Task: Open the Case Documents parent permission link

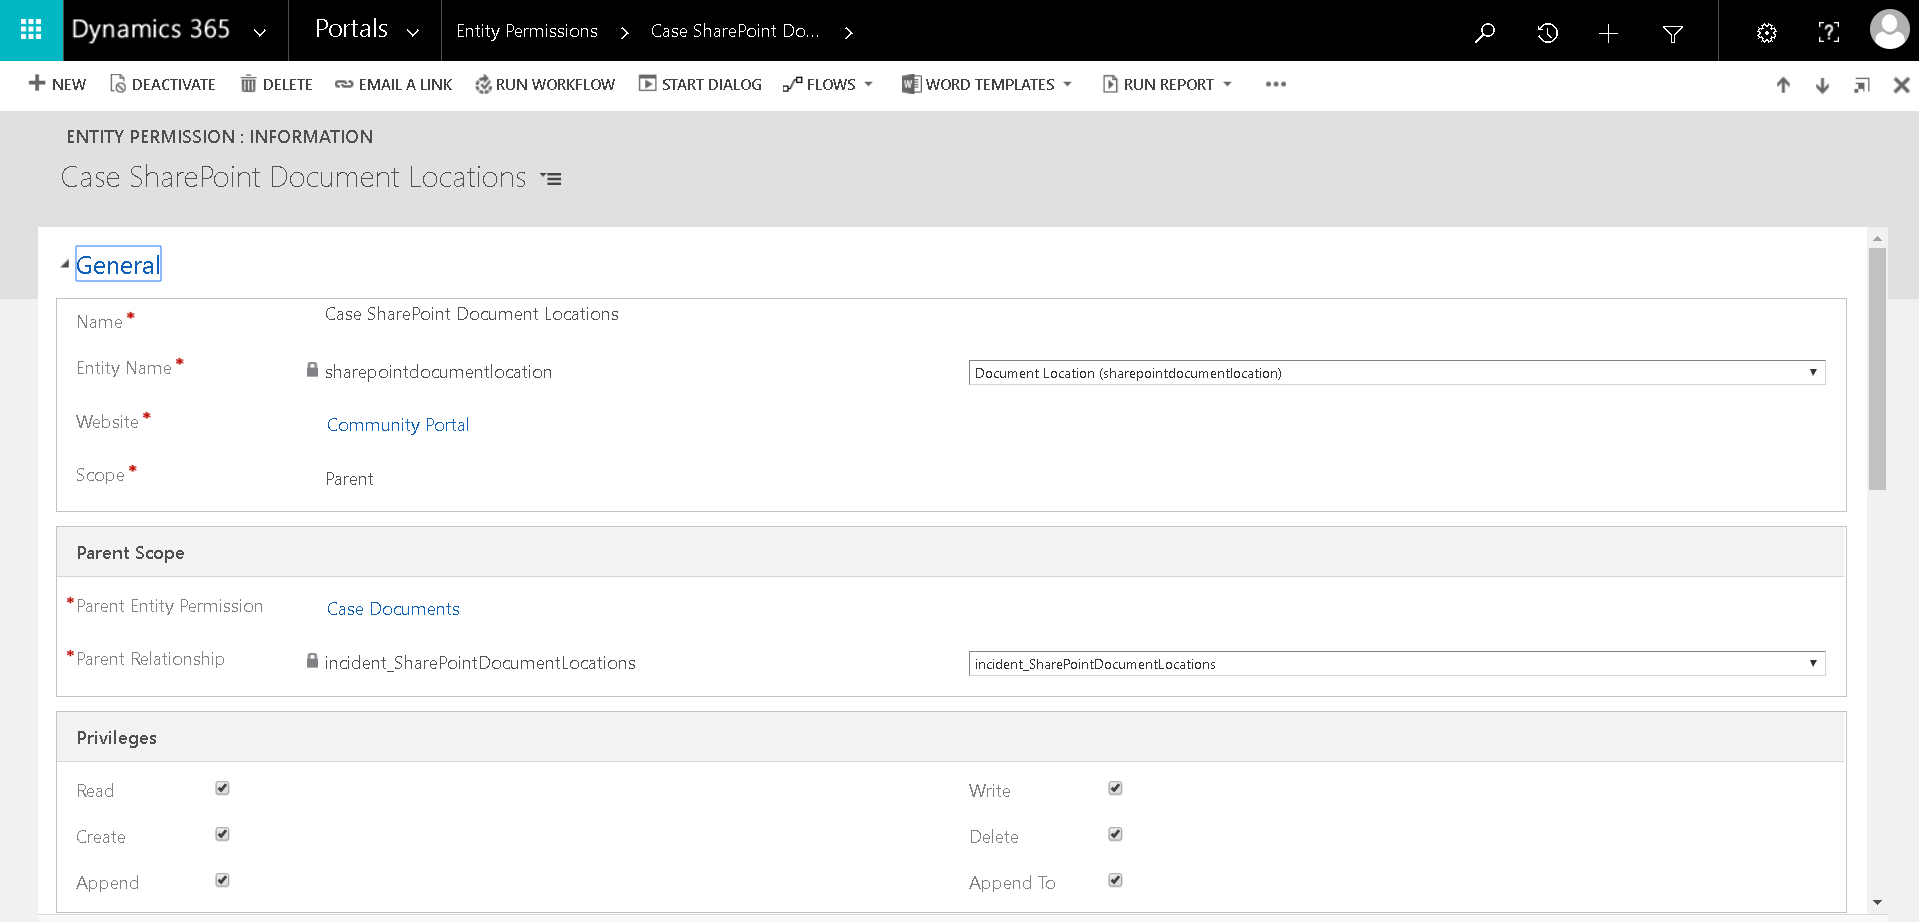Action: click(x=393, y=609)
